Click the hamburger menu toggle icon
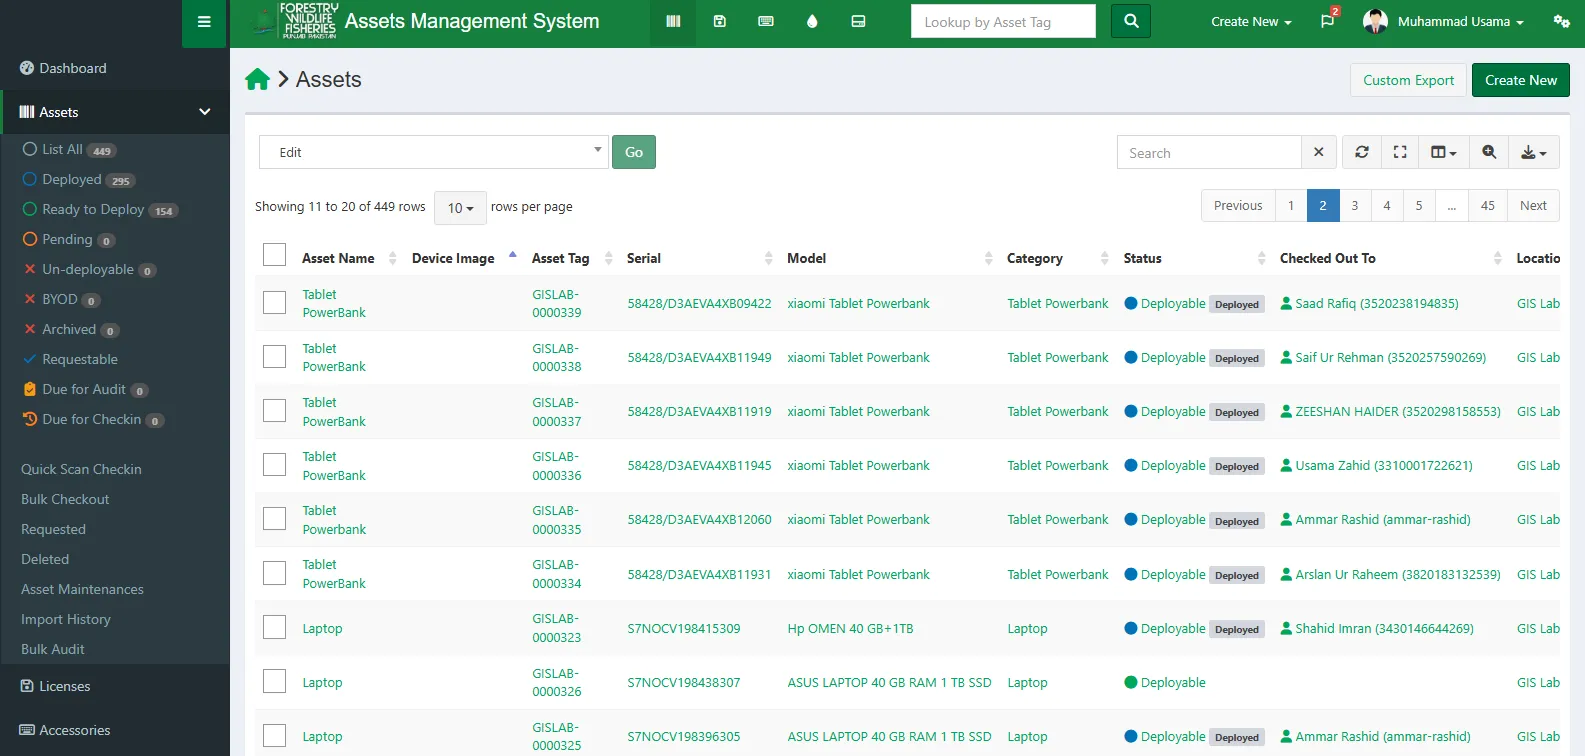This screenshot has height=756, width=1585. click(x=204, y=22)
